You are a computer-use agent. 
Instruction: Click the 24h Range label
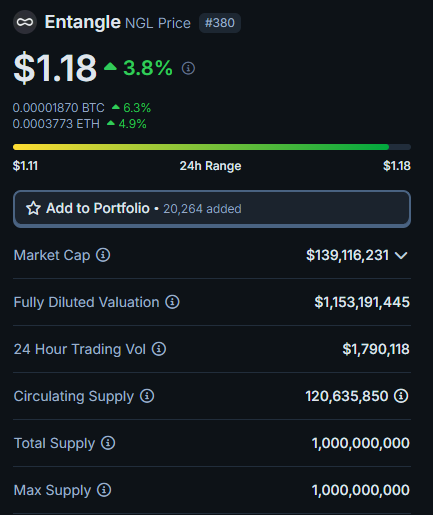(210, 166)
